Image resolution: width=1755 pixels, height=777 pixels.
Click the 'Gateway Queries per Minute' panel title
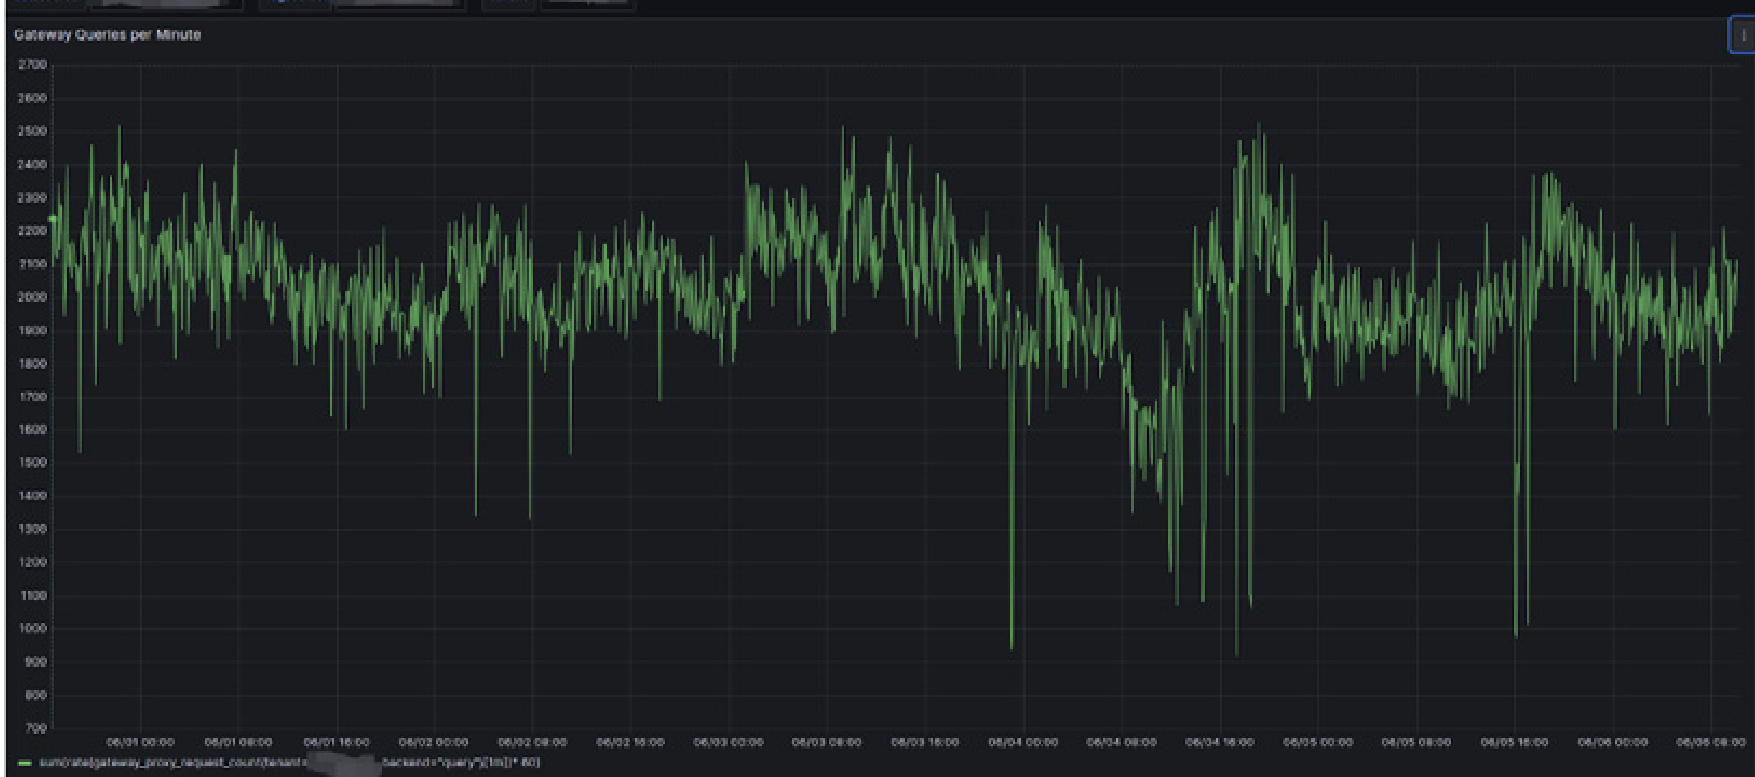tap(107, 35)
